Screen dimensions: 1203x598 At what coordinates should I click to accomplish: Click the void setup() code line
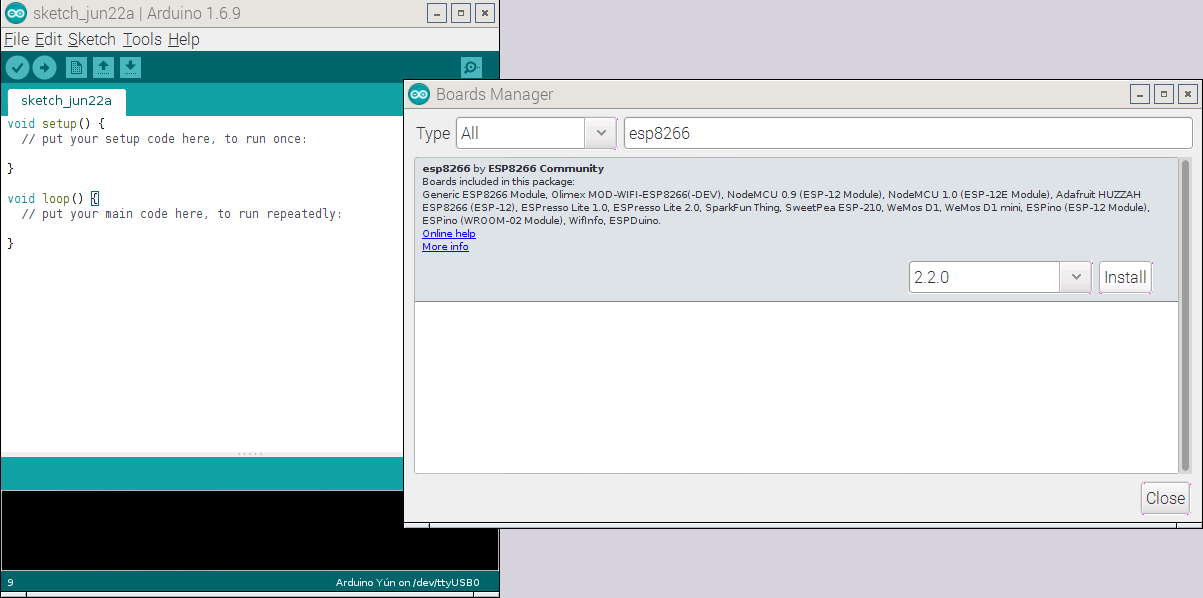pyautogui.click(x=56, y=123)
